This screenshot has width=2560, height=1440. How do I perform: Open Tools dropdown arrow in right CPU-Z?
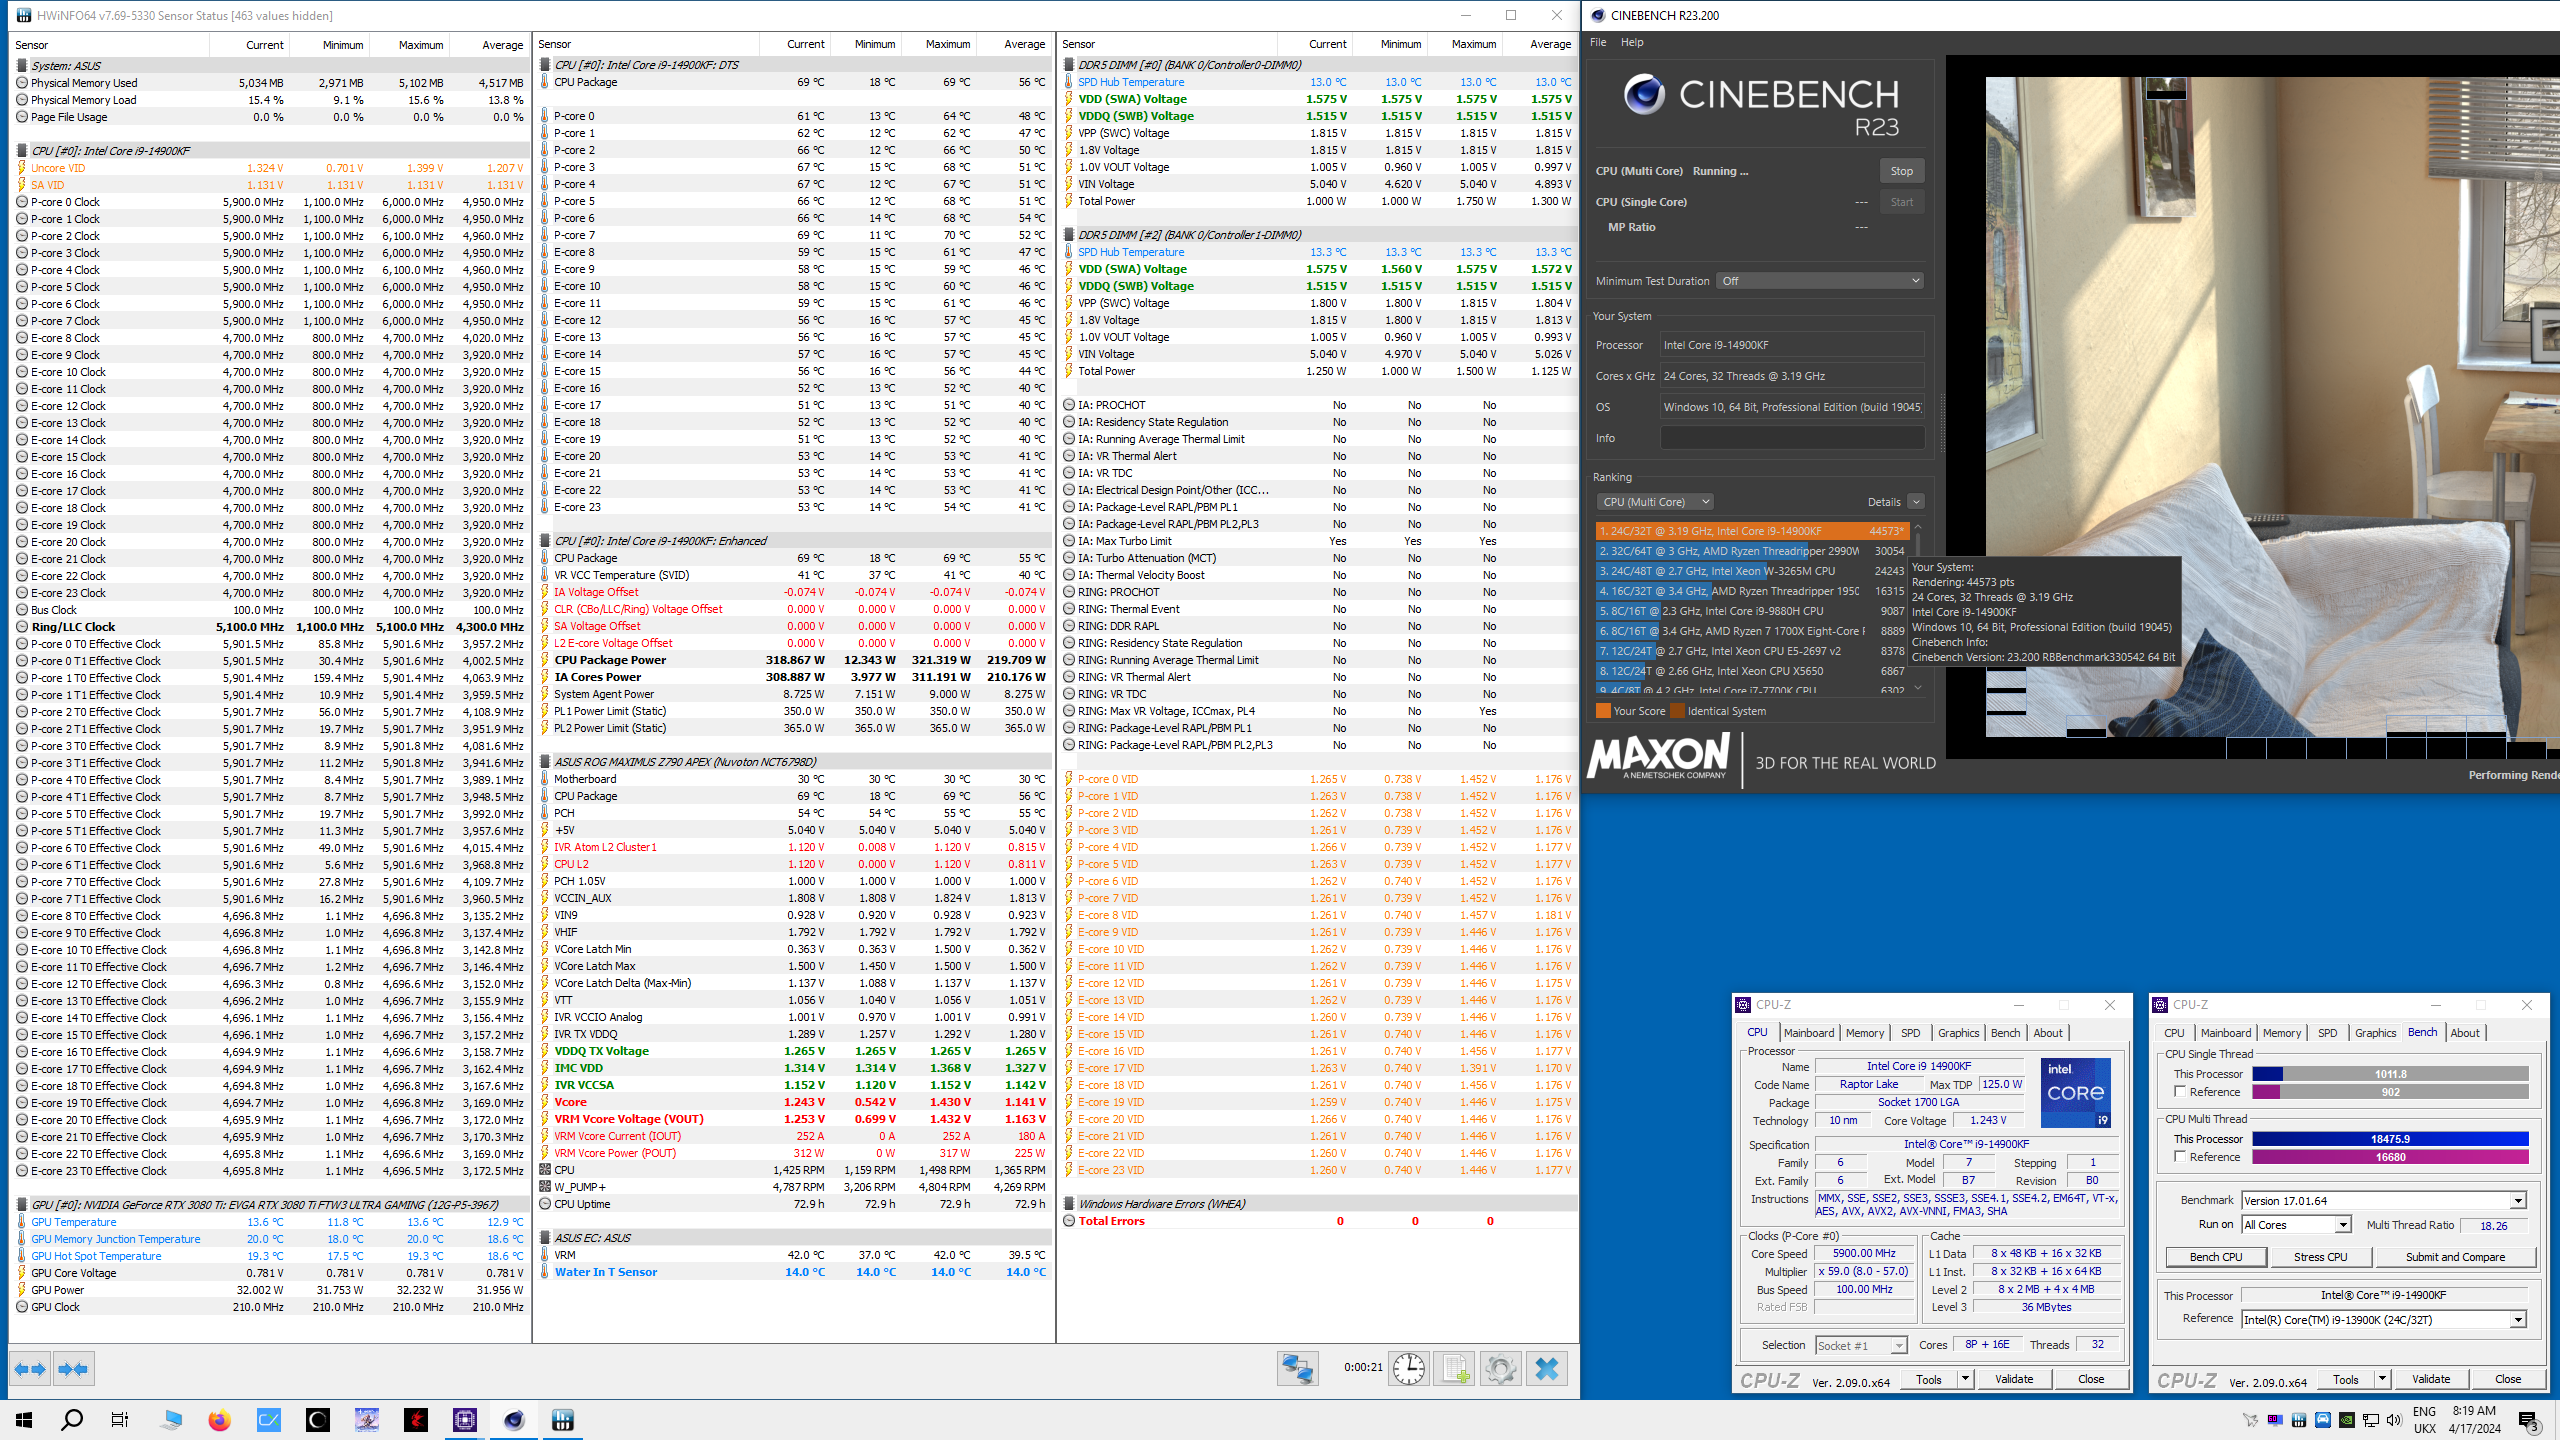(x=2381, y=1379)
